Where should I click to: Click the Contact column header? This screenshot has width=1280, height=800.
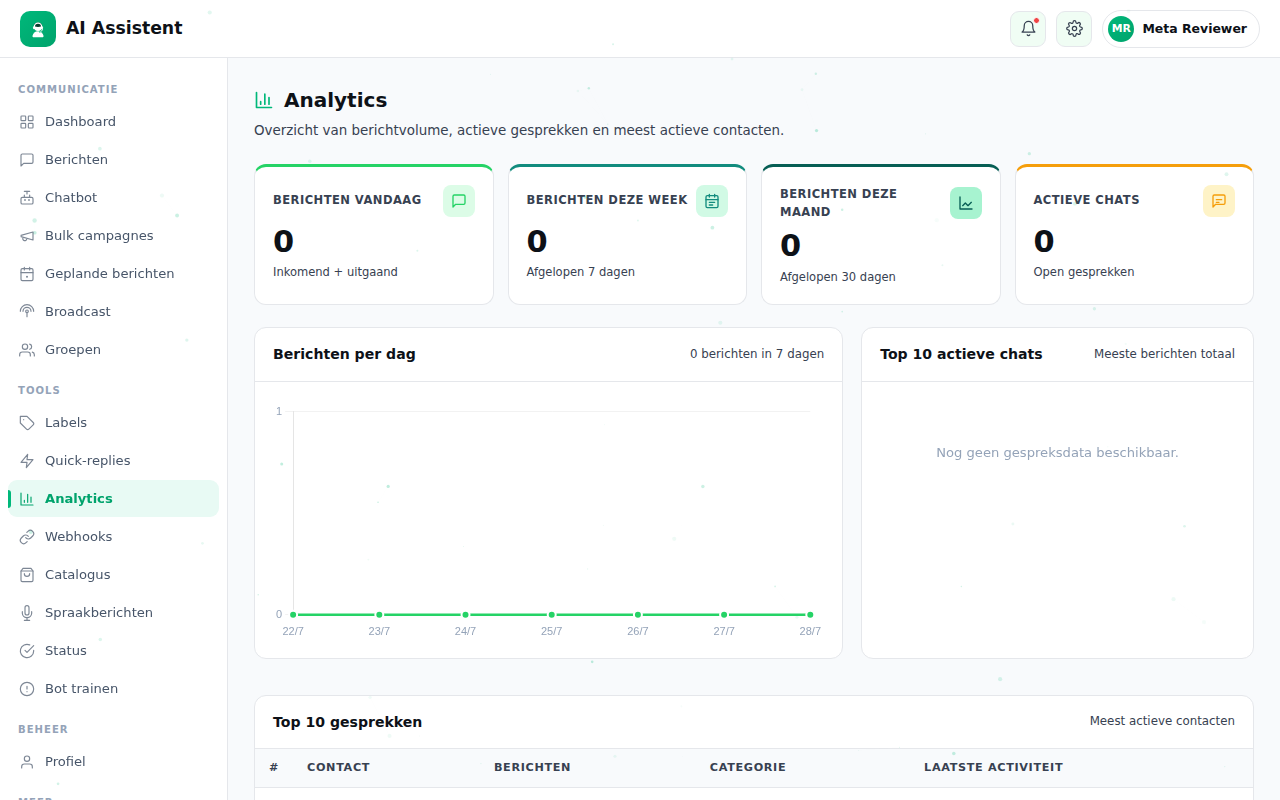tap(338, 767)
